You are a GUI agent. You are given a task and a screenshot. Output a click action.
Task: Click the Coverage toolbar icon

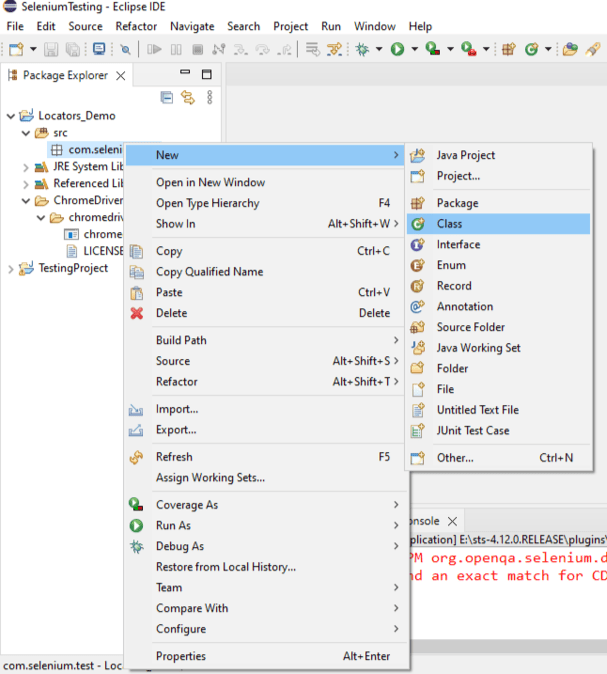[x=432, y=49]
